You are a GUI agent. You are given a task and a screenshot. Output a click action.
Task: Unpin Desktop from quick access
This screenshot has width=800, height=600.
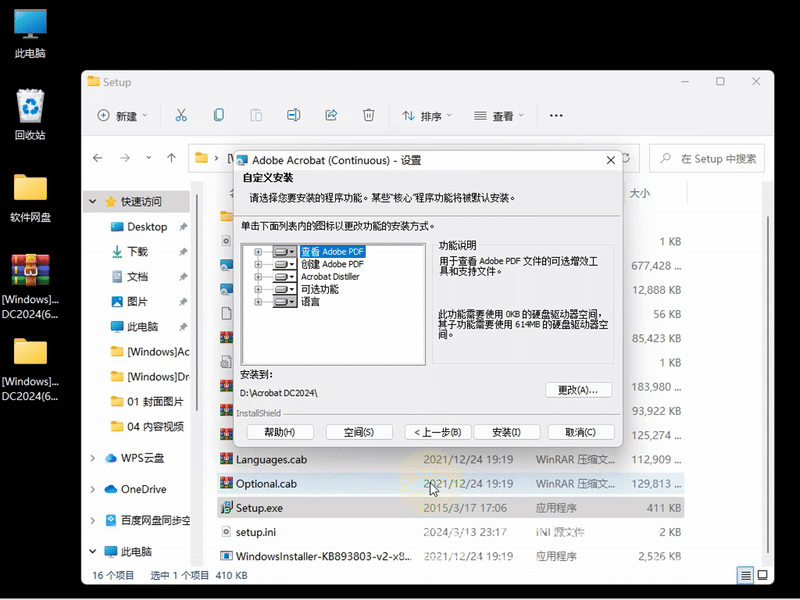(x=184, y=226)
